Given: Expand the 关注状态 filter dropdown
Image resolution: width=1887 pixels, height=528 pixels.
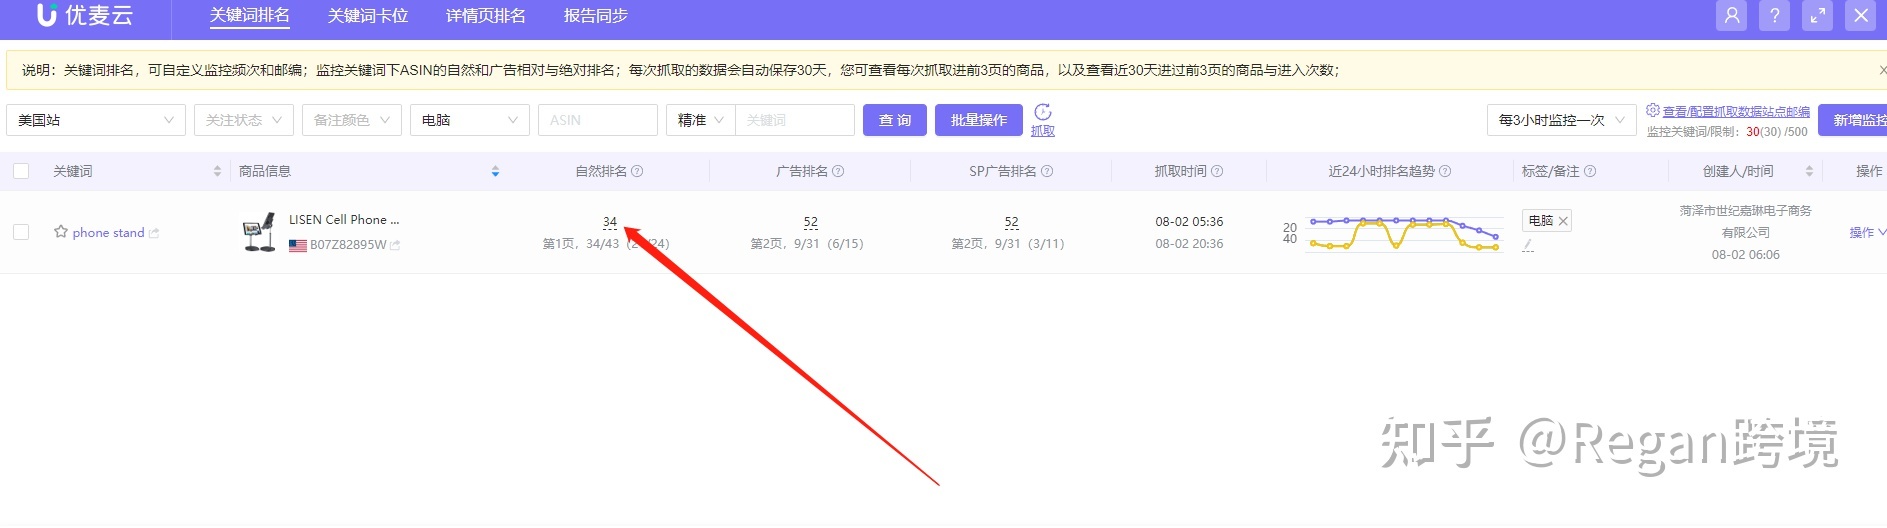Looking at the screenshot, I should tap(243, 120).
